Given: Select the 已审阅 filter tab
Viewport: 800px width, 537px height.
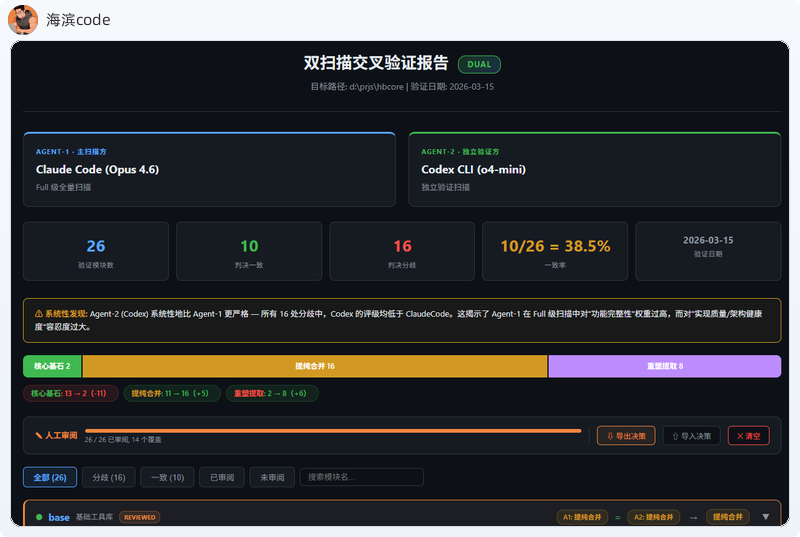Looking at the screenshot, I should point(222,477).
